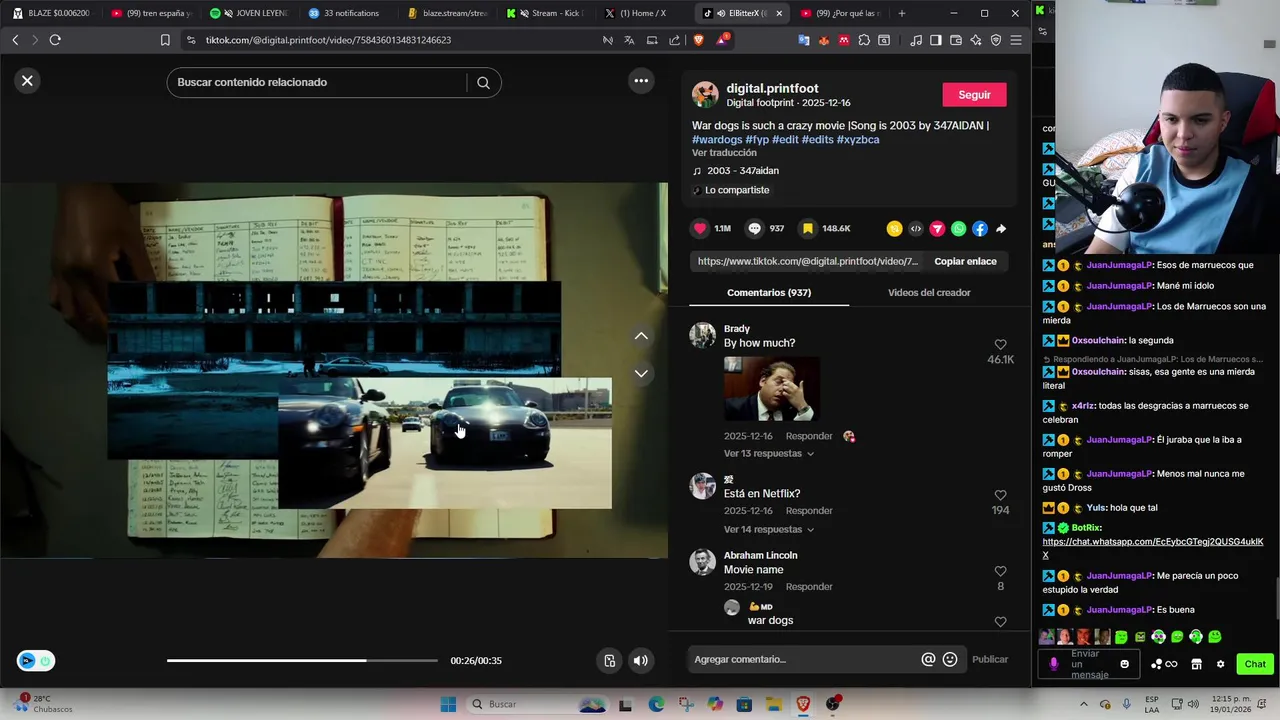Toggle video mute speaker button
Screen dimensions: 1280x720
[641, 660]
